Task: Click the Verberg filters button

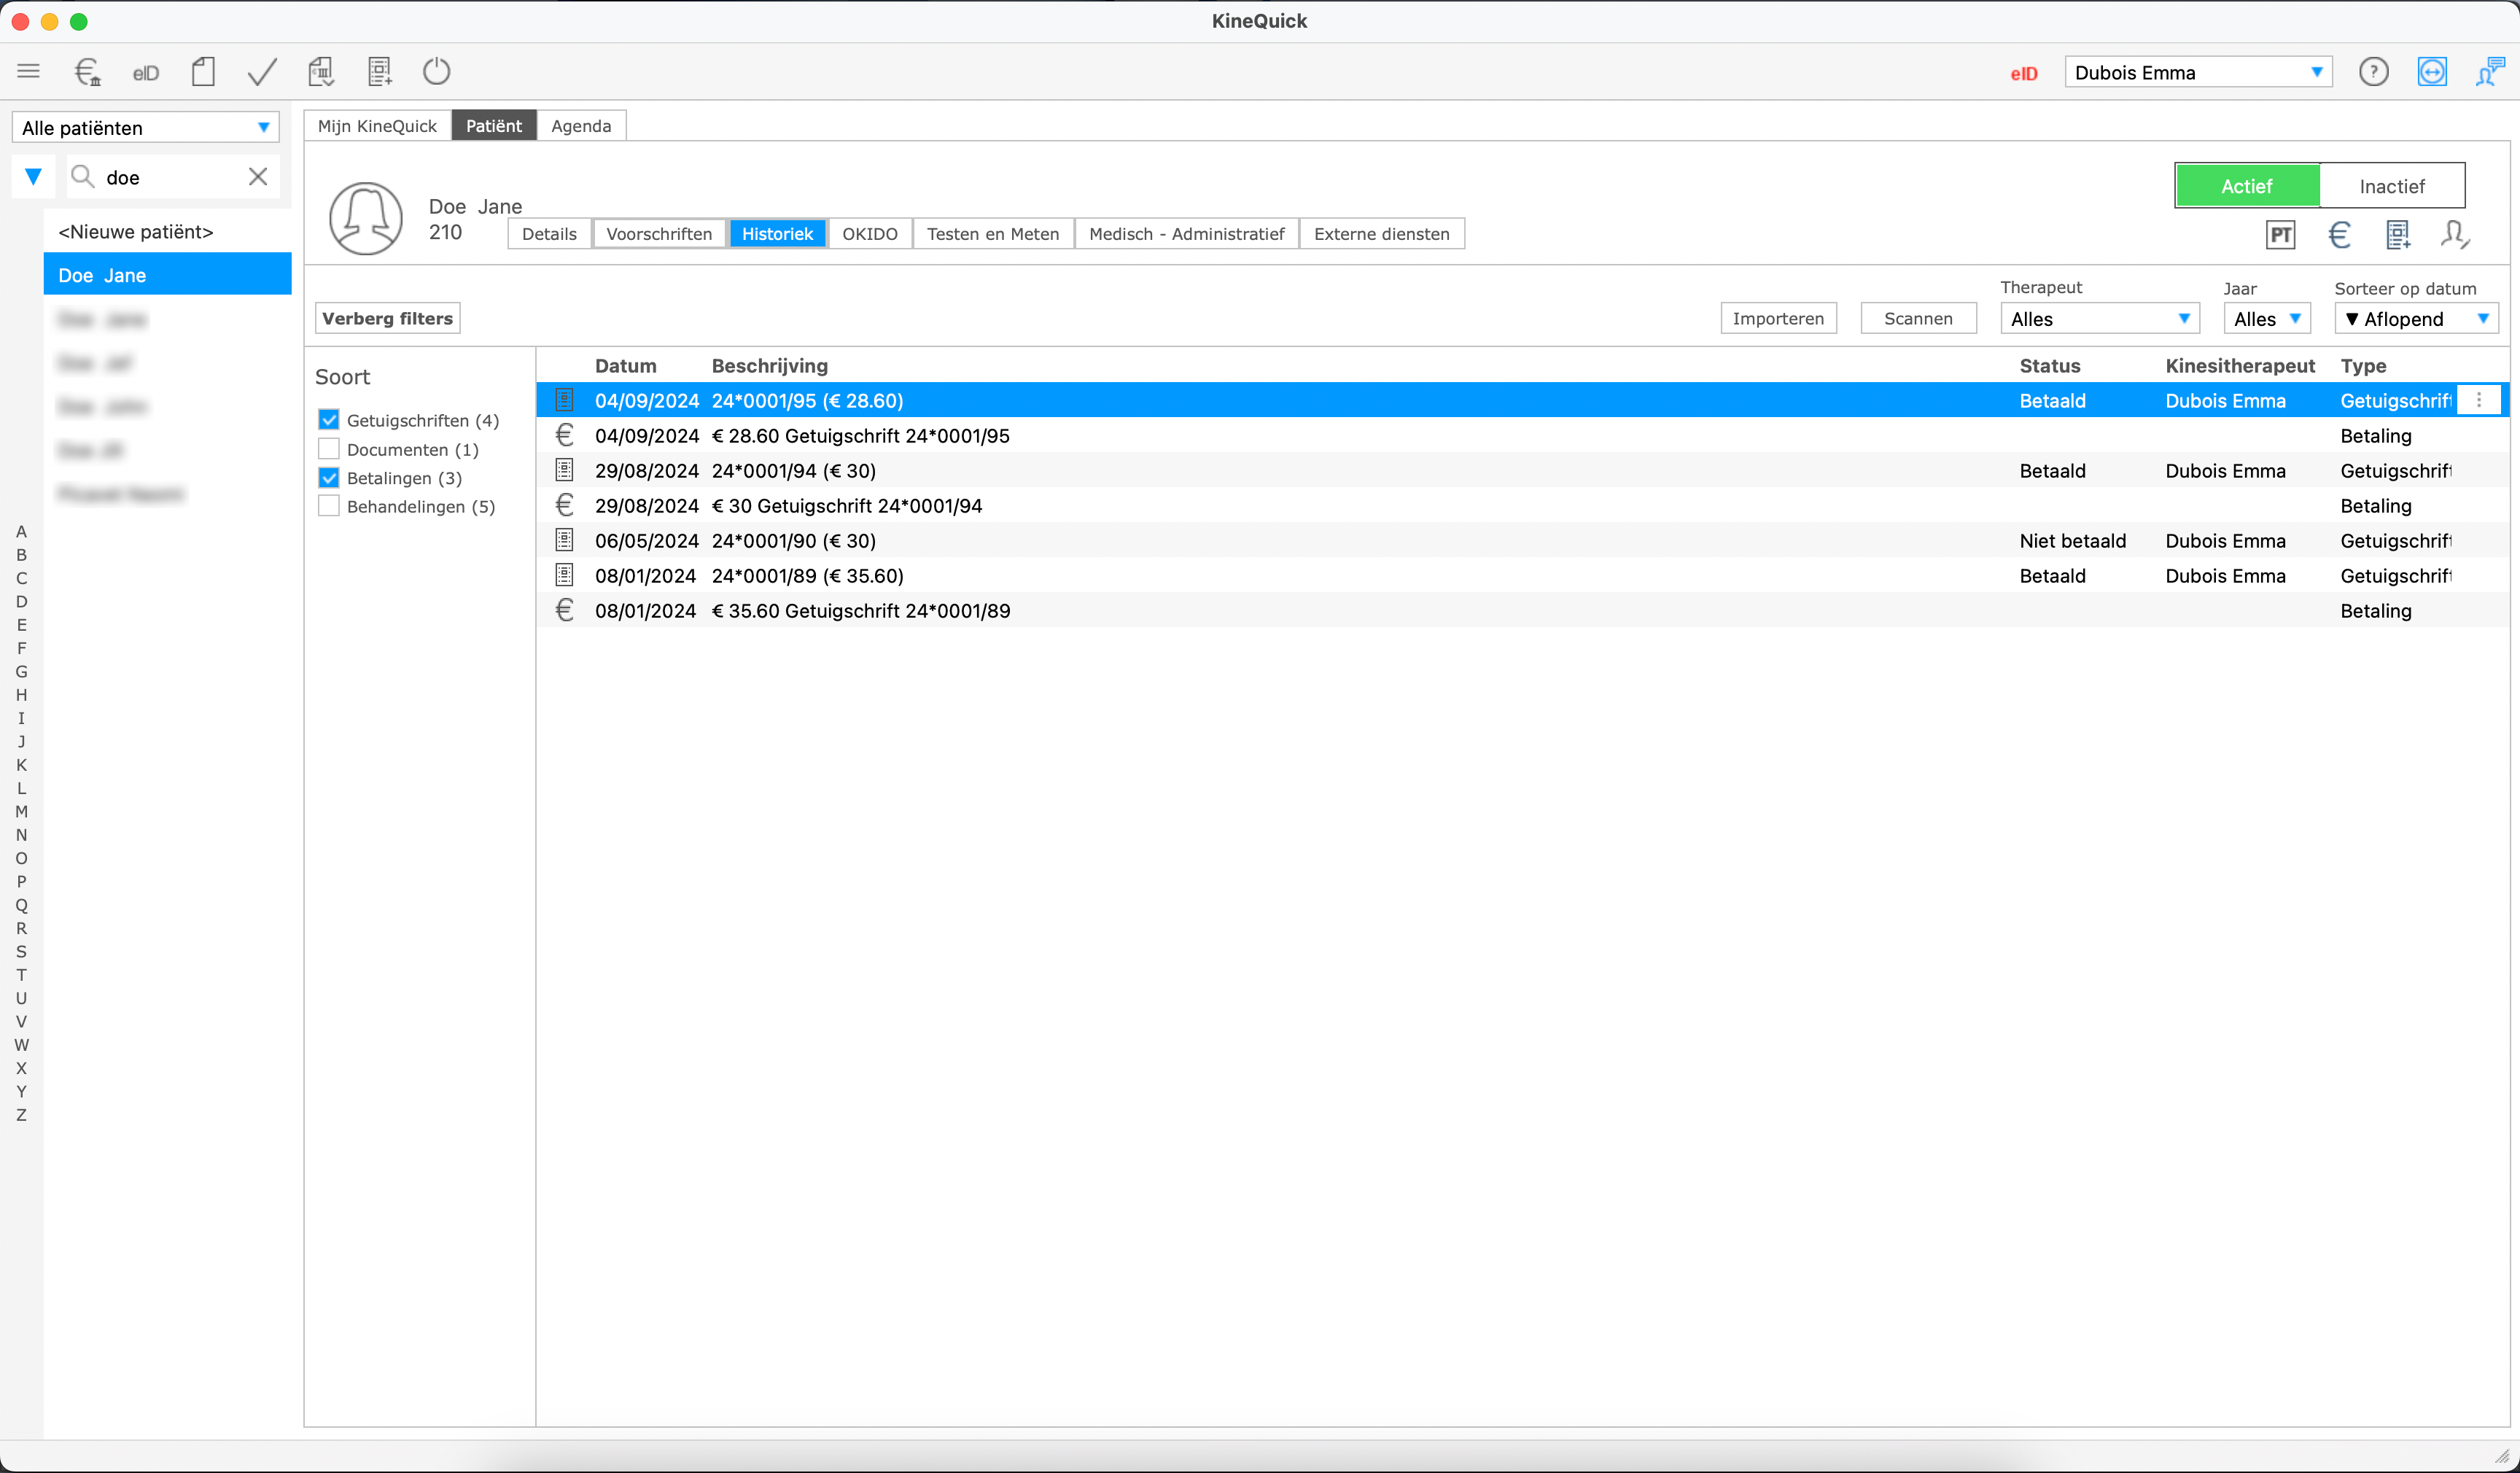Action: click(x=387, y=318)
